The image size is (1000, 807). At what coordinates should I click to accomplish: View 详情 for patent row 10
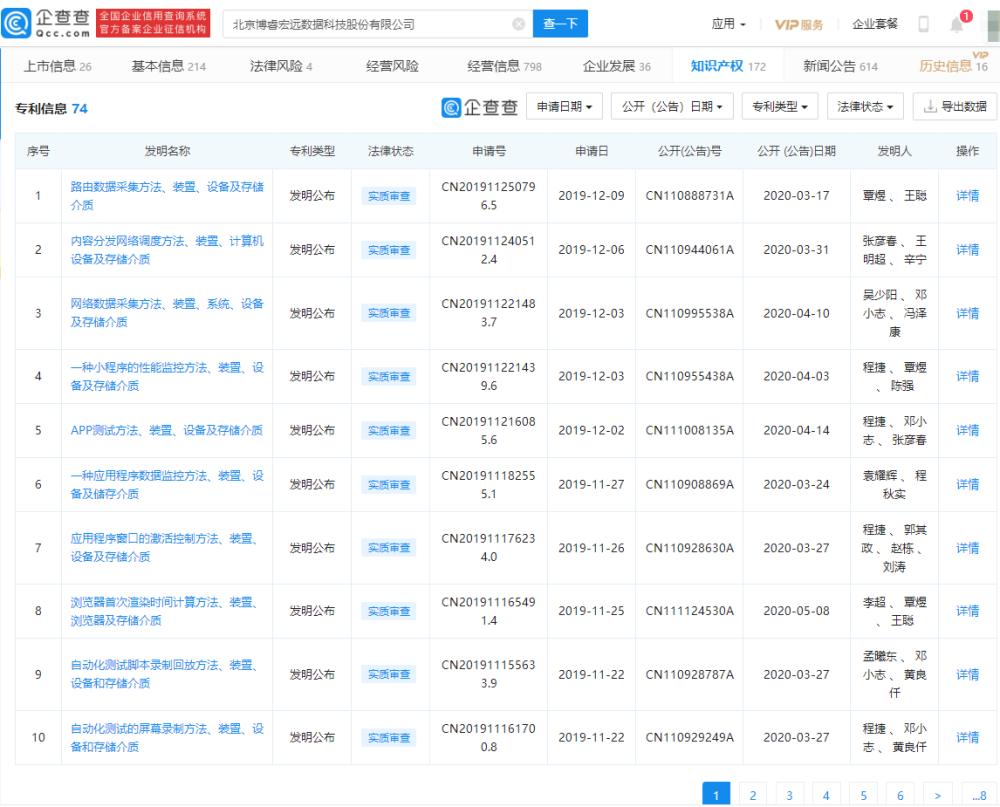coord(967,737)
